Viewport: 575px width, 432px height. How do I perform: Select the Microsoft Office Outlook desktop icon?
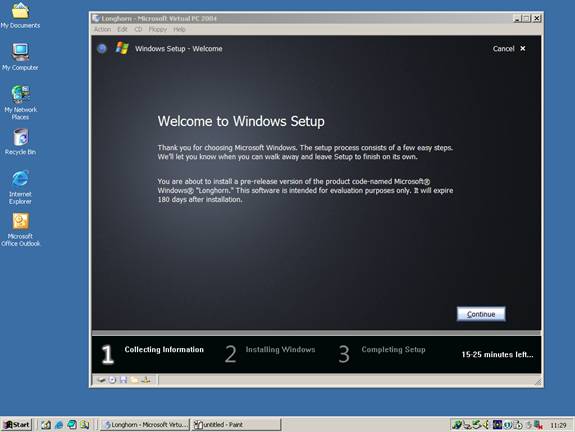pyautogui.click(x=20, y=230)
